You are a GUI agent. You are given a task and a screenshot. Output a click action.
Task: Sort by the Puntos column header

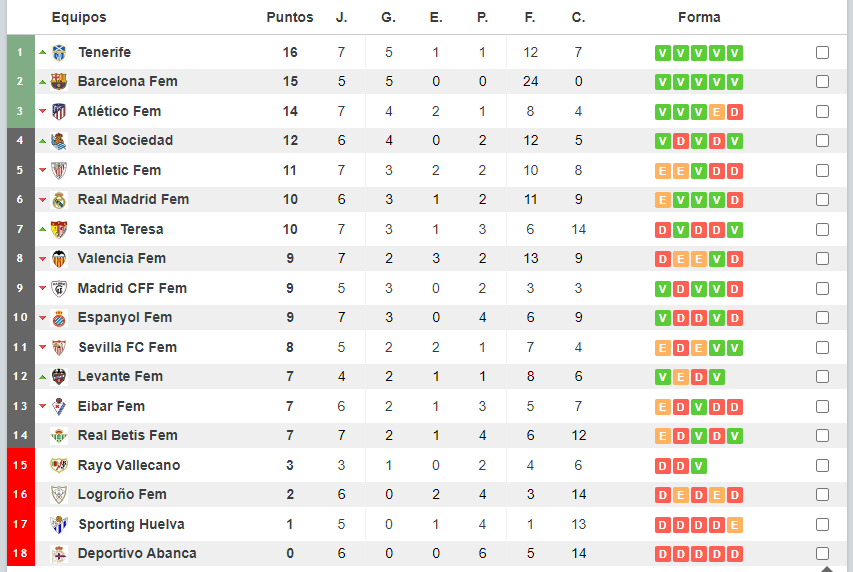(289, 17)
